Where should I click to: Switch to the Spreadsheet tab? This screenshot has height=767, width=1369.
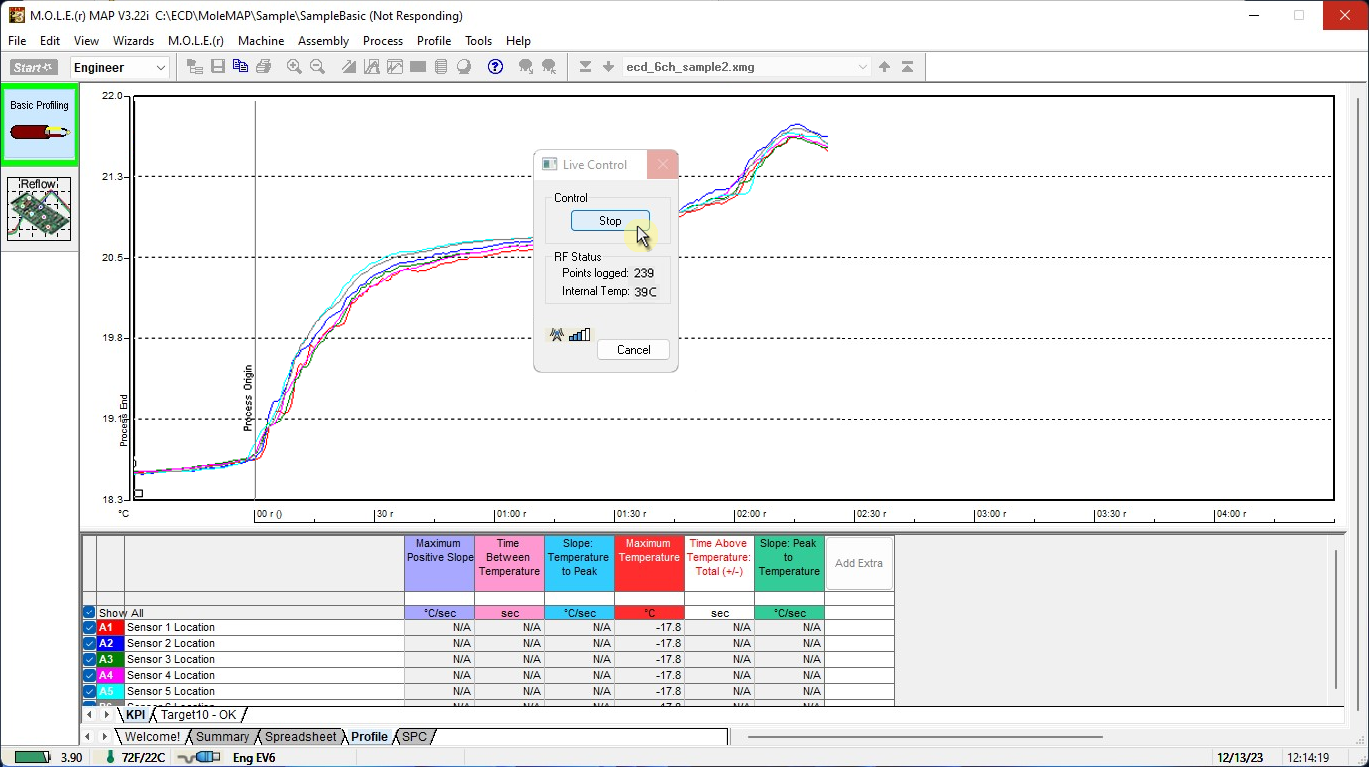point(300,737)
